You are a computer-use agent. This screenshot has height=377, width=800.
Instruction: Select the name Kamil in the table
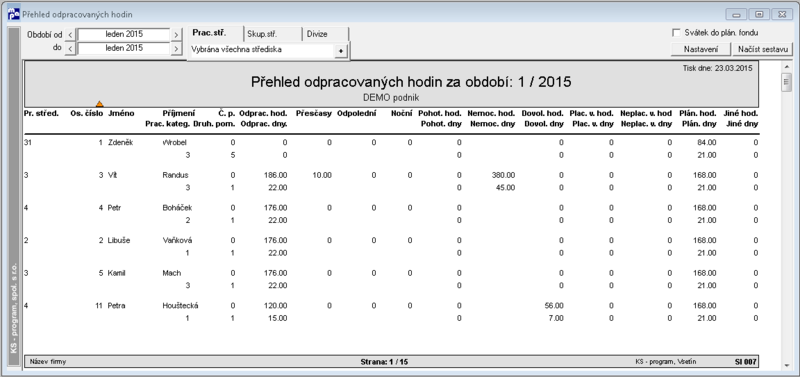[116, 273]
